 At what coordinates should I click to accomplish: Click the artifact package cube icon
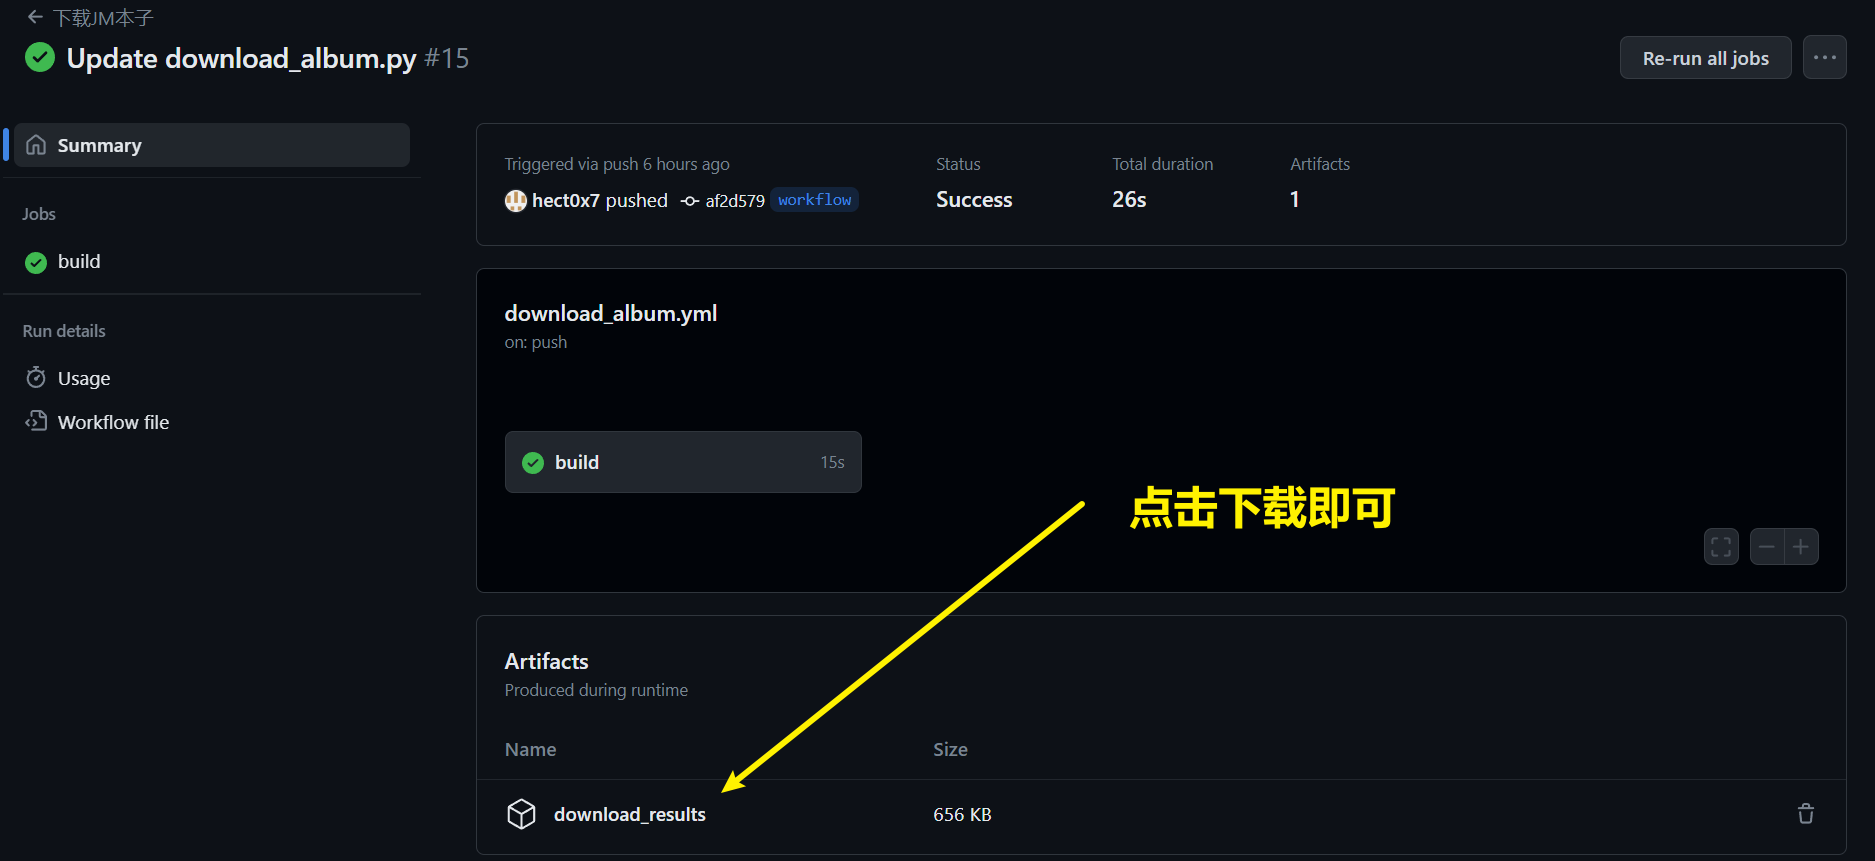tap(521, 814)
